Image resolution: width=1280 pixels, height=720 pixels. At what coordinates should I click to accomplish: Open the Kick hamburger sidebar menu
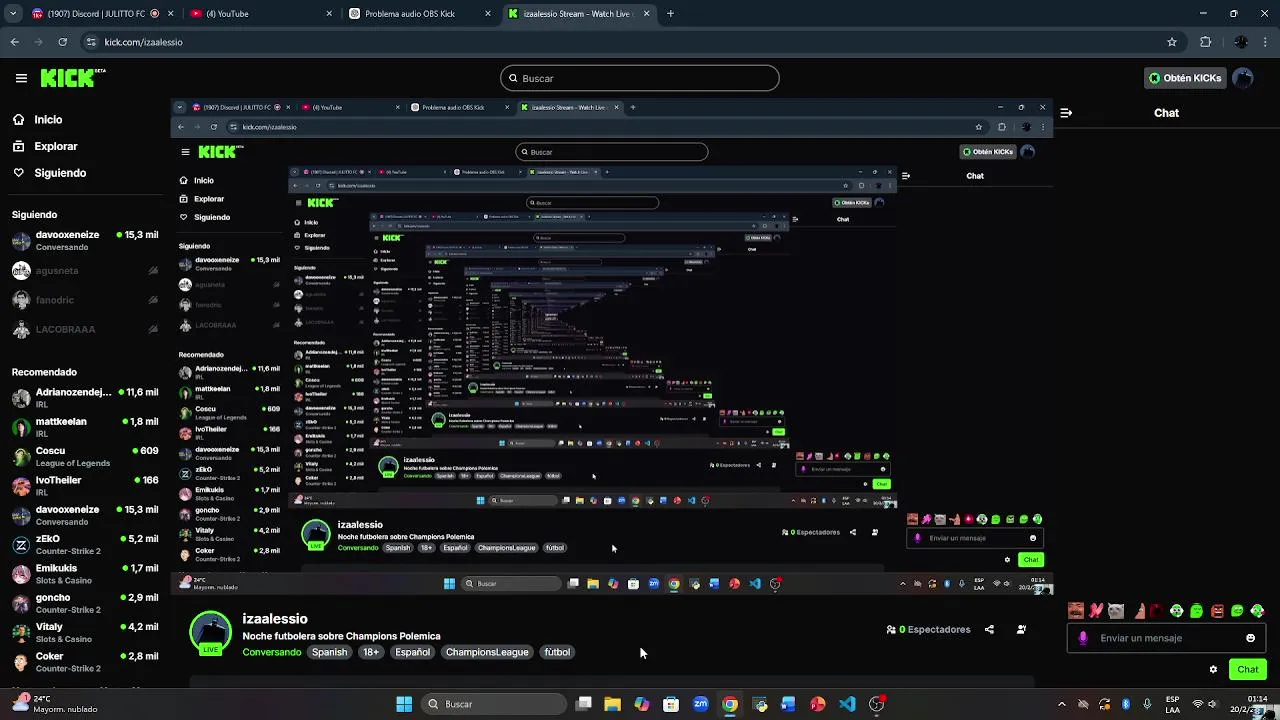[21, 78]
